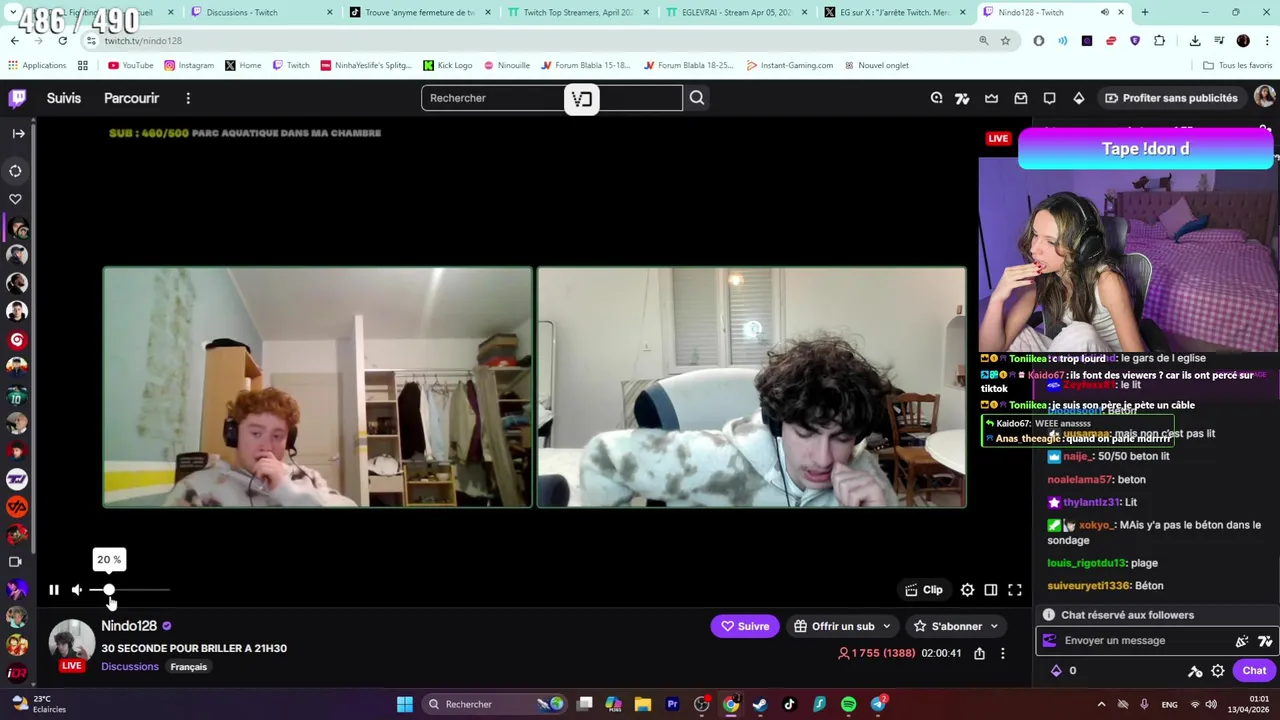Adjust the player volume slider handle

click(x=109, y=590)
